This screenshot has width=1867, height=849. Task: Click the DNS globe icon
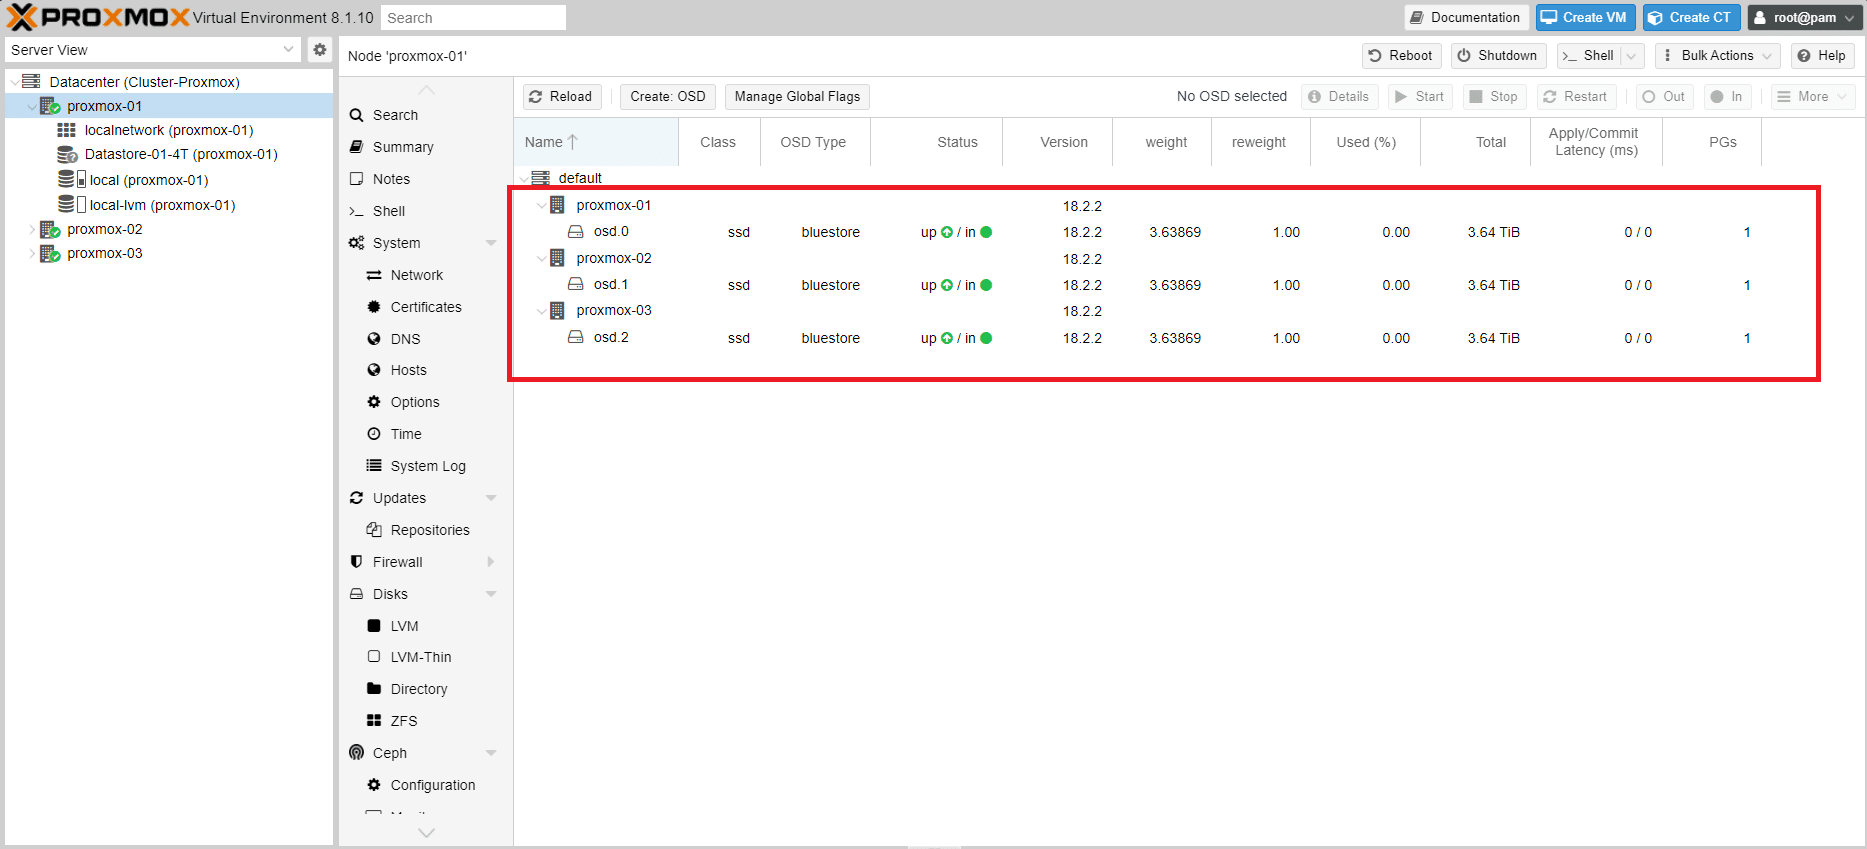(x=374, y=339)
